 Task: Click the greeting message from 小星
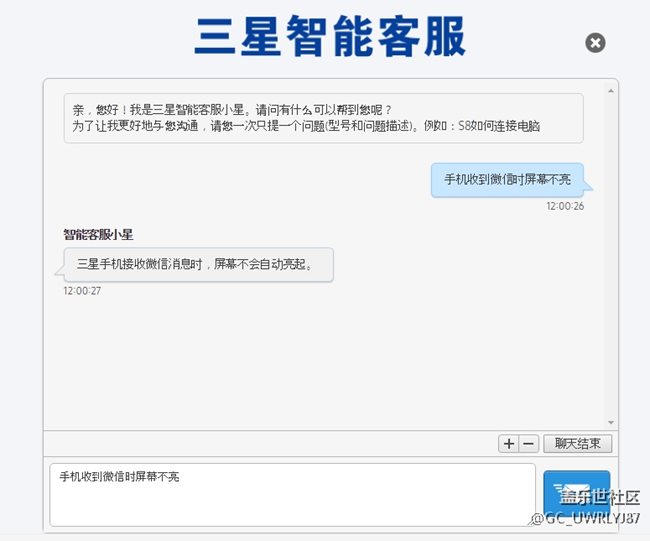coord(323,118)
